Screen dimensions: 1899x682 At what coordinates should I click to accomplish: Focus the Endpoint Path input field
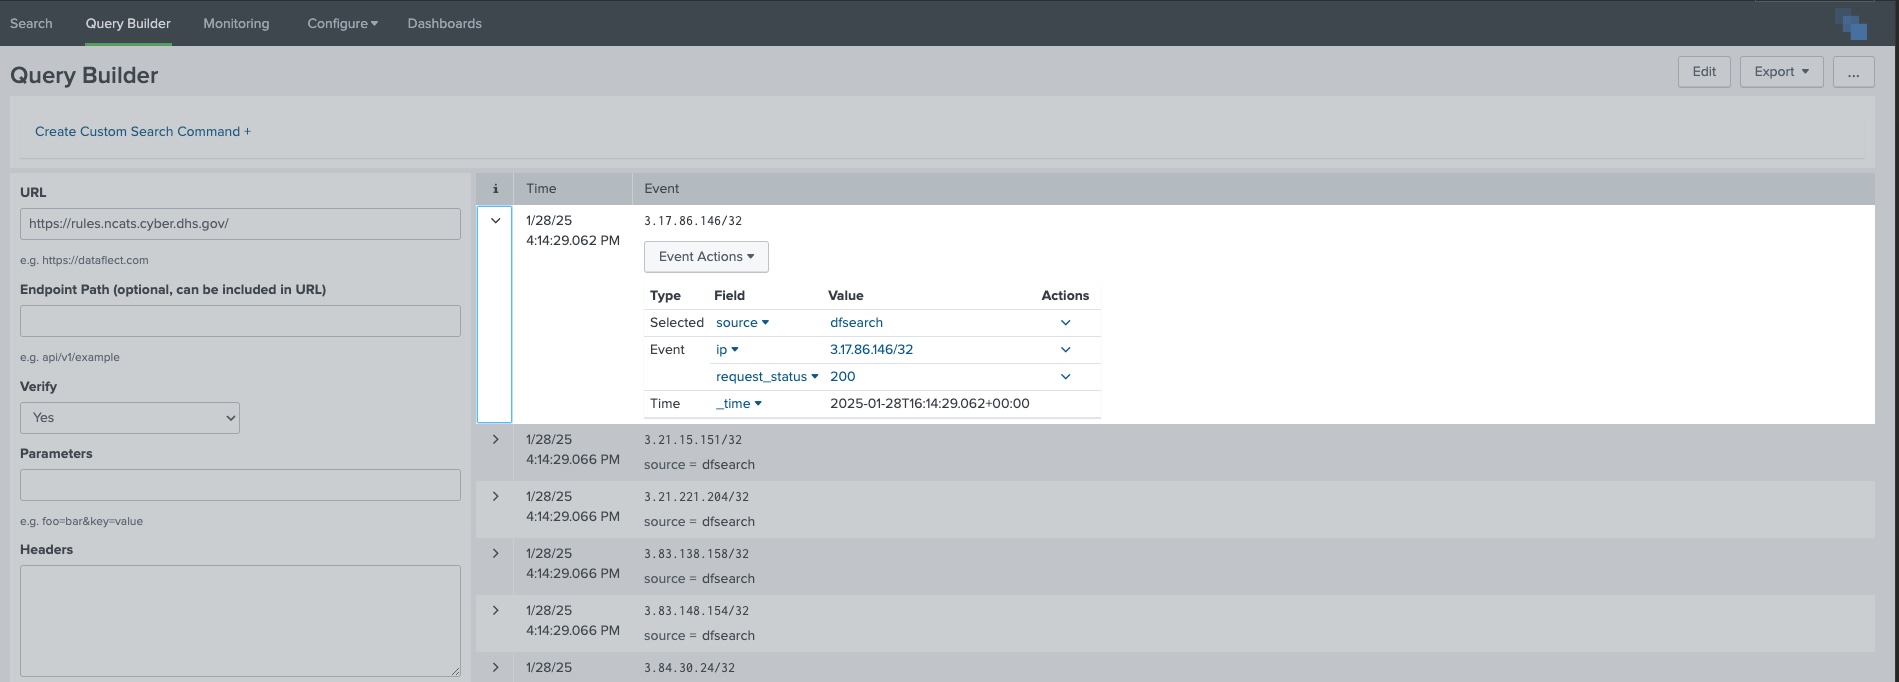point(240,321)
